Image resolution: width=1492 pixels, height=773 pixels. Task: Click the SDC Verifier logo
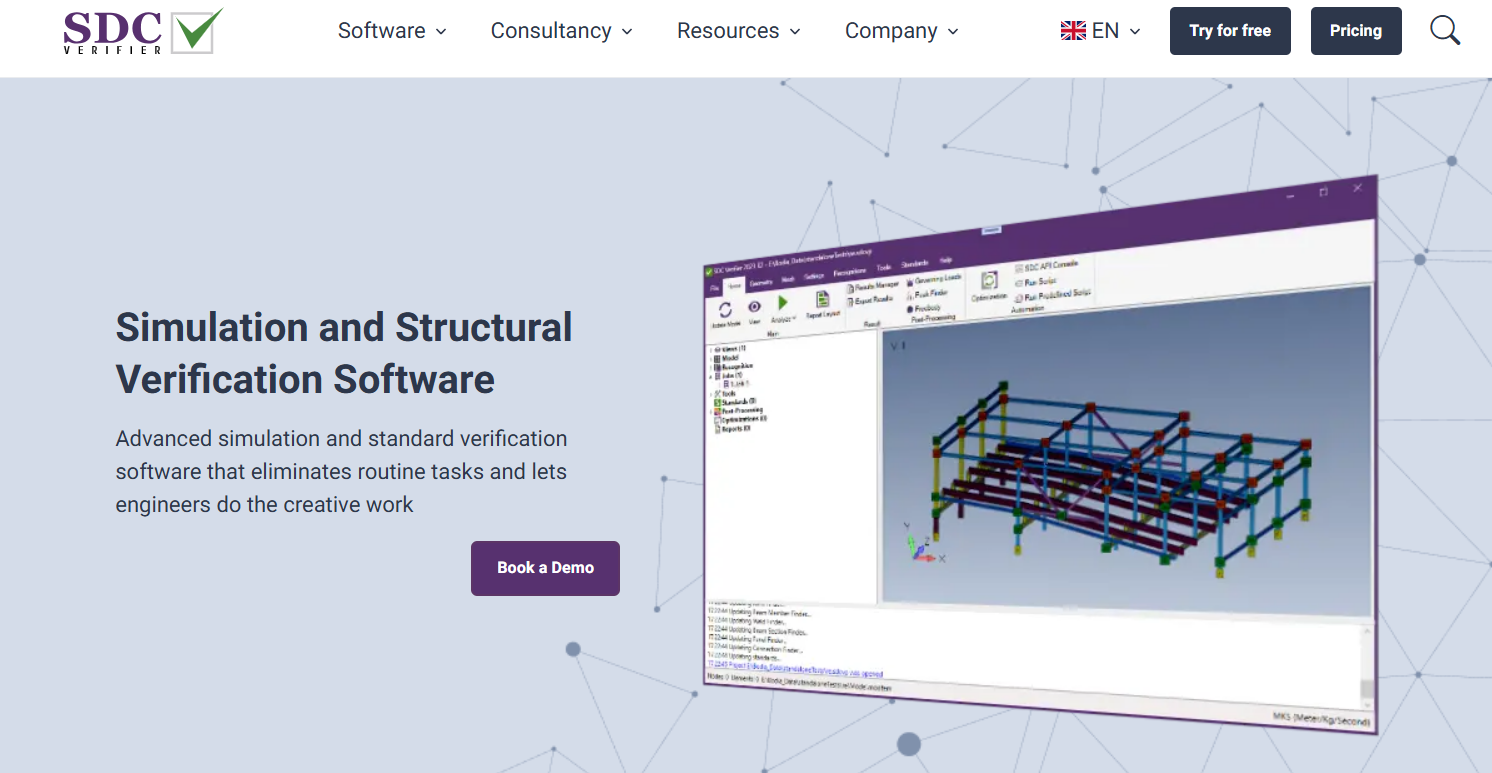point(143,31)
